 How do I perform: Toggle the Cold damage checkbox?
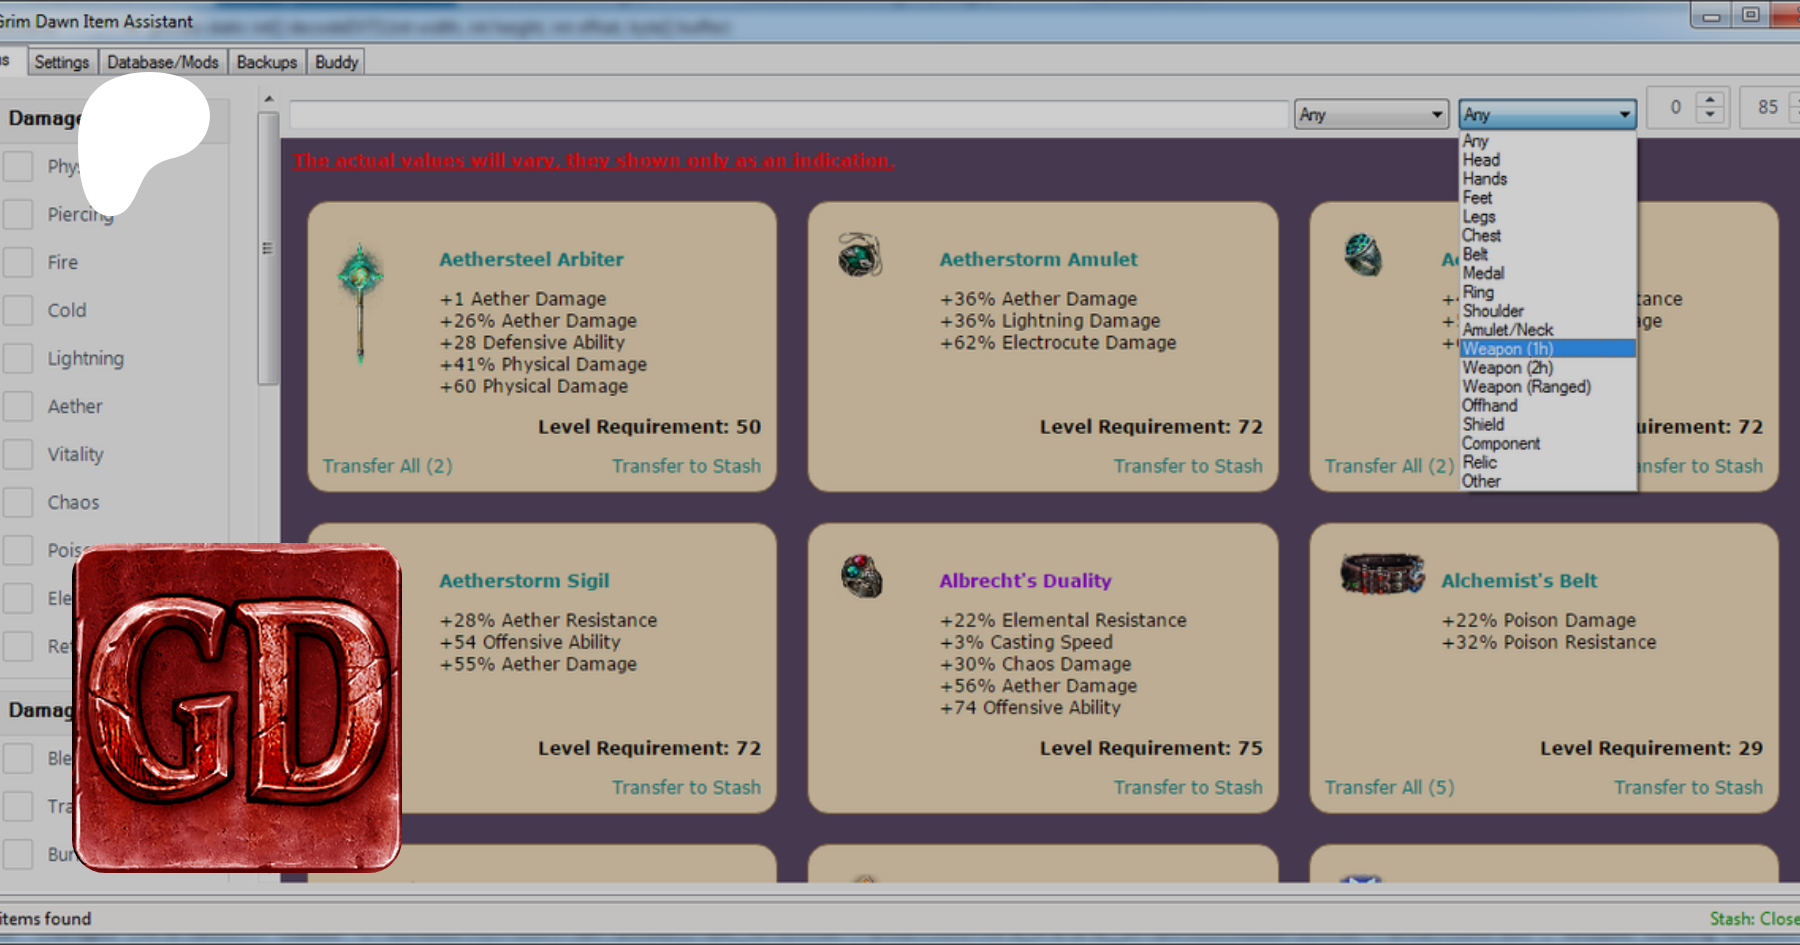click(18, 311)
